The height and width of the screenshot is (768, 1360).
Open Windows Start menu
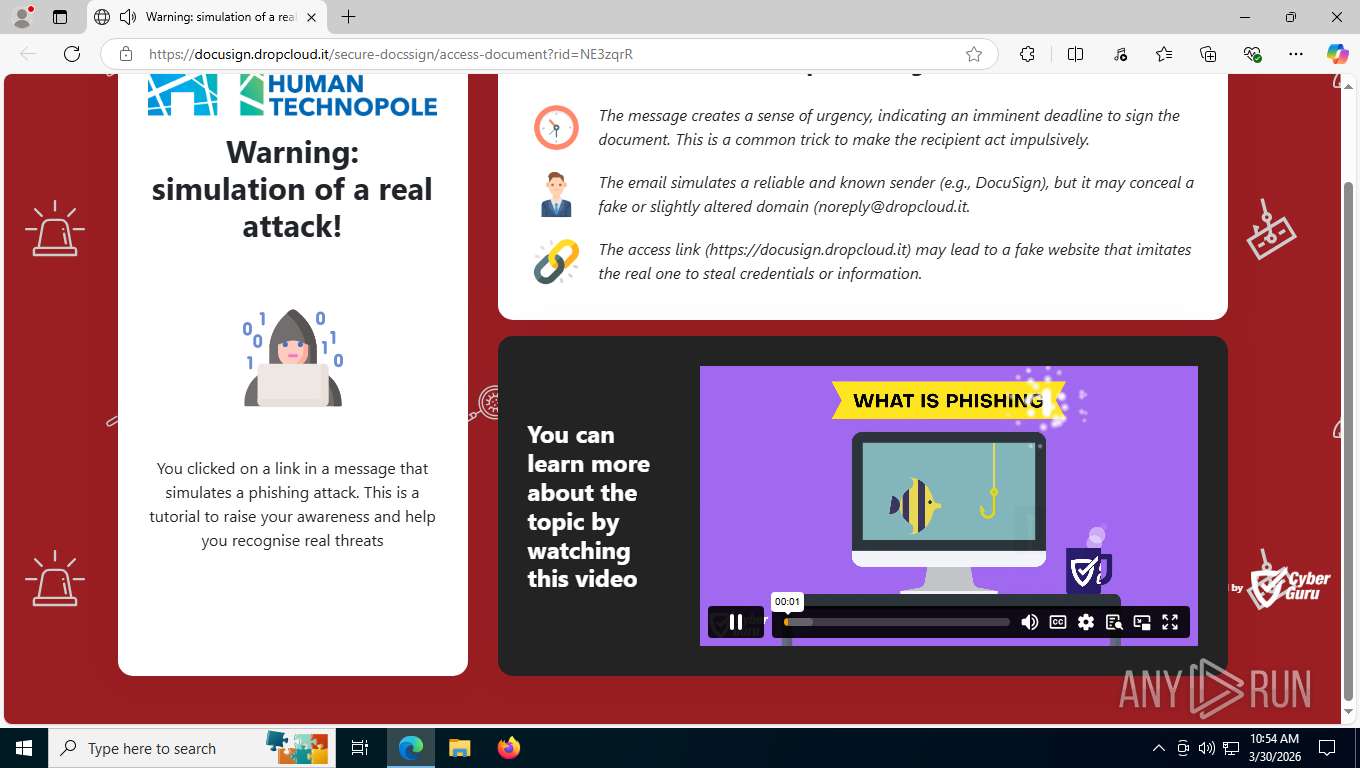[23, 748]
